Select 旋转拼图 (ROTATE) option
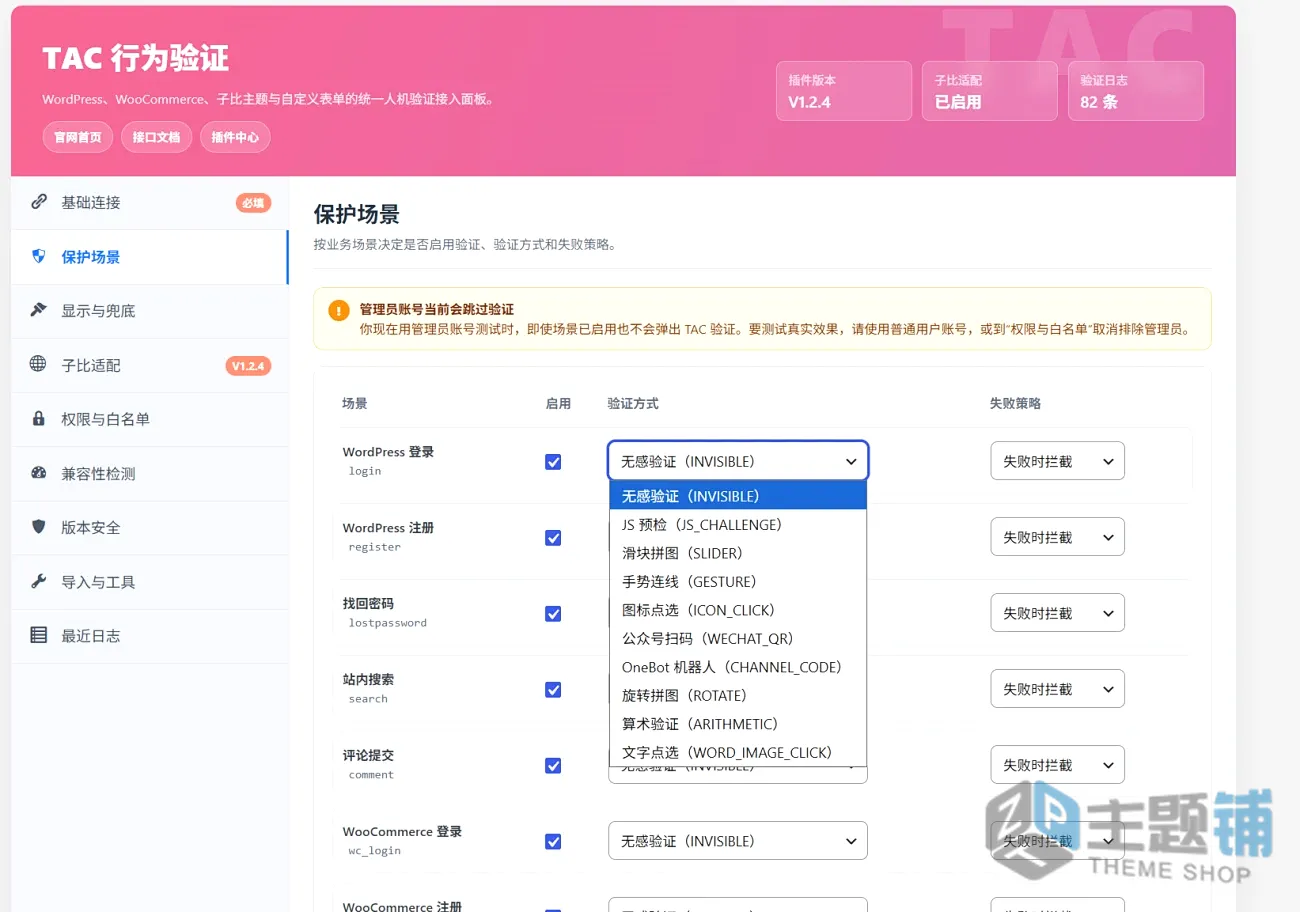1300x912 pixels. coord(738,696)
